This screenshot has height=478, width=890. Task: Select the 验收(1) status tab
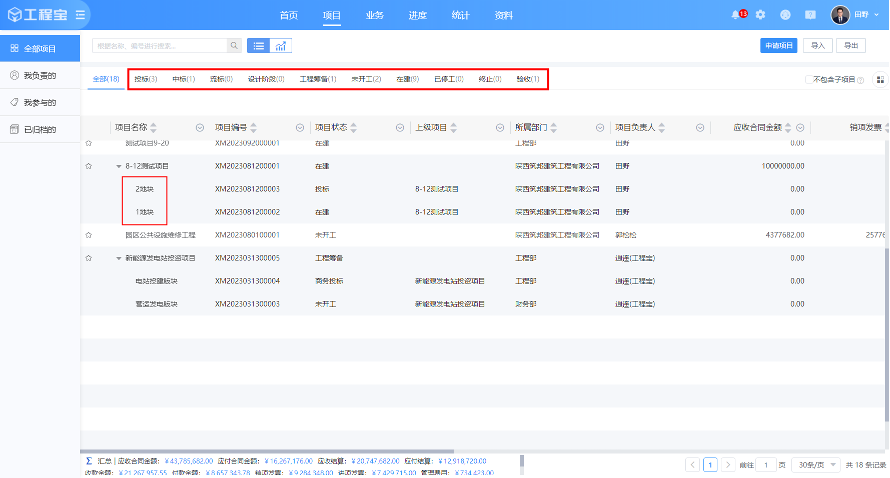pos(528,79)
